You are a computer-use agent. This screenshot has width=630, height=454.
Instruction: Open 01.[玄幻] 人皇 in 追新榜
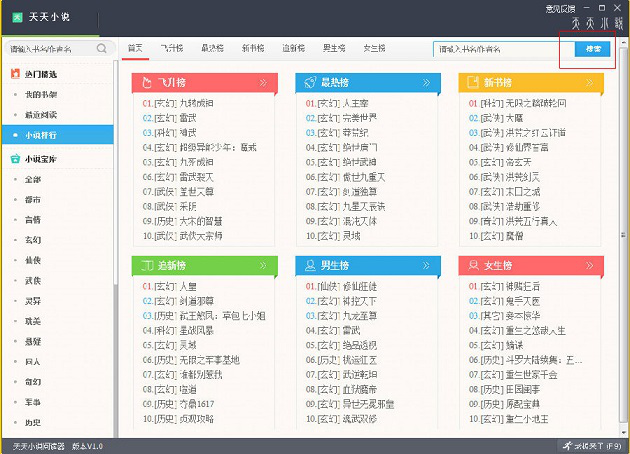point(170,286)
